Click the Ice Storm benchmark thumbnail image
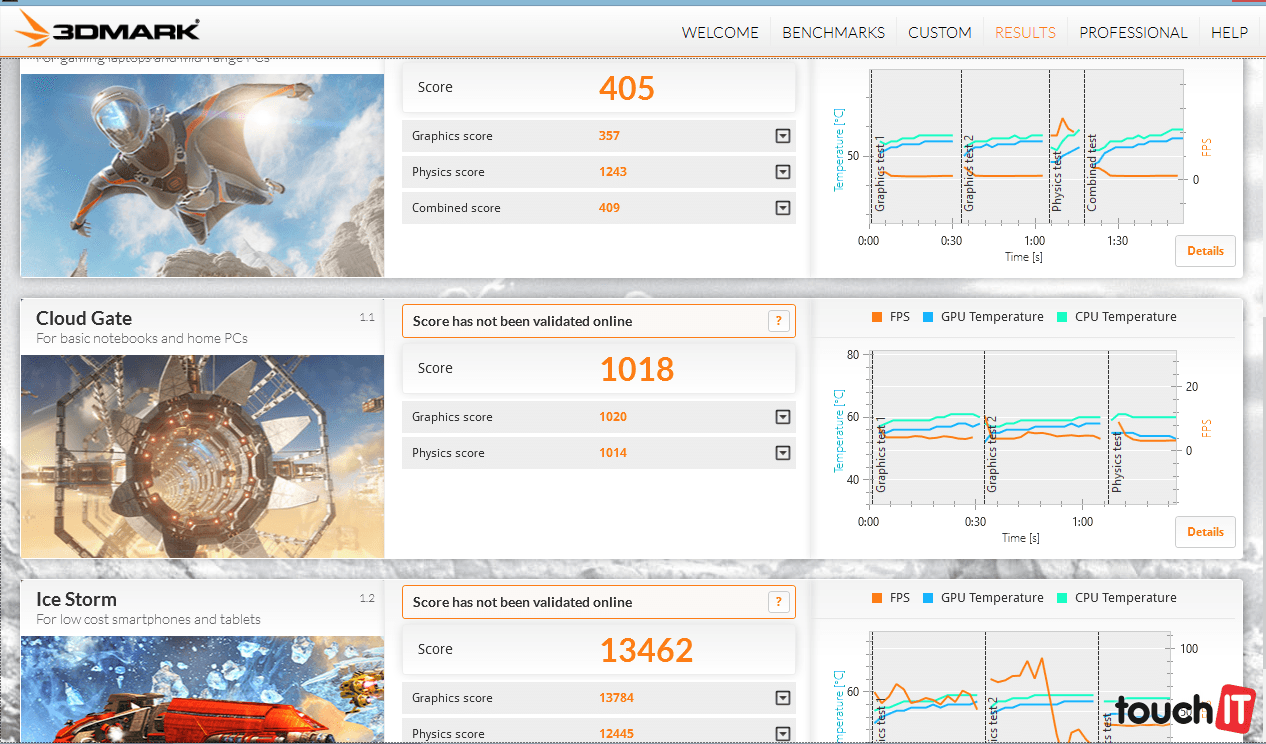Viewport: 1266px width, 744px height. [x=202, y=690]
